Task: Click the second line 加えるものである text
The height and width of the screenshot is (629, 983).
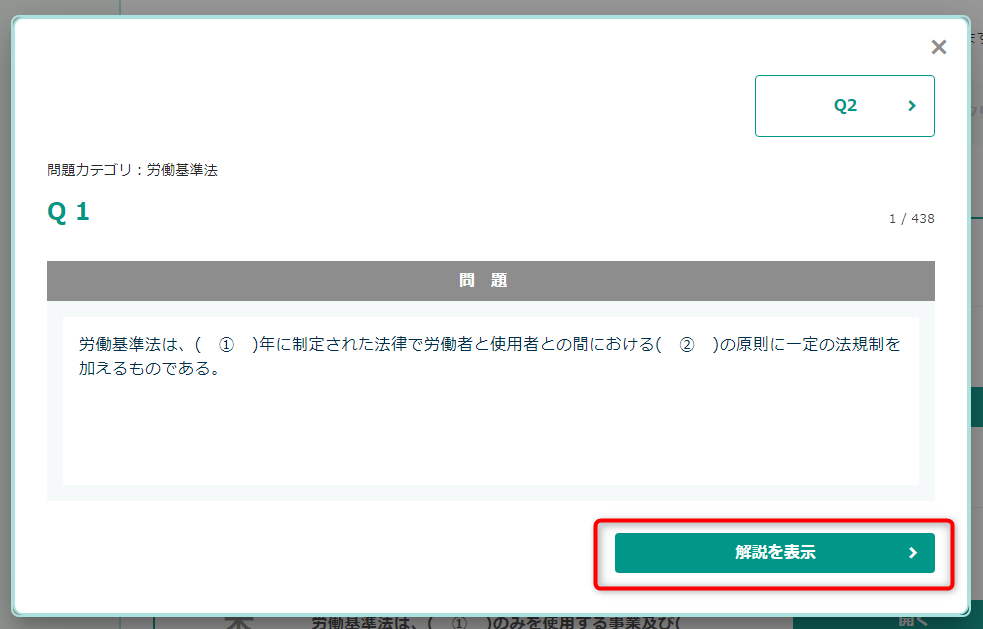Action: coord(149,368)
